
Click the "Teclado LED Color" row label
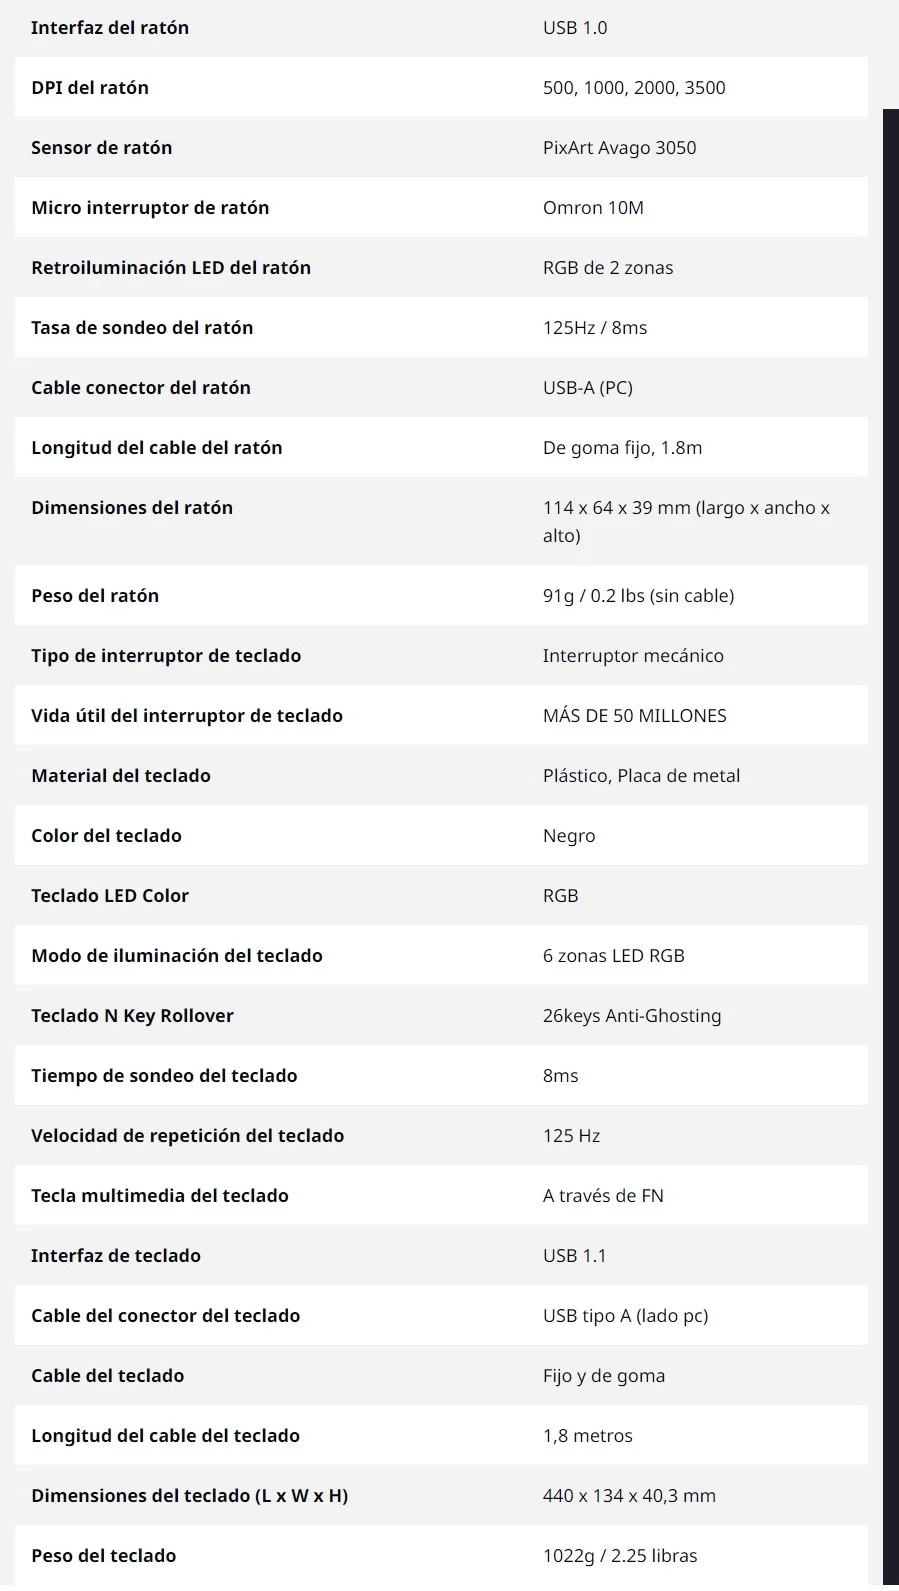pyautogui.click(x=110, y=896)
